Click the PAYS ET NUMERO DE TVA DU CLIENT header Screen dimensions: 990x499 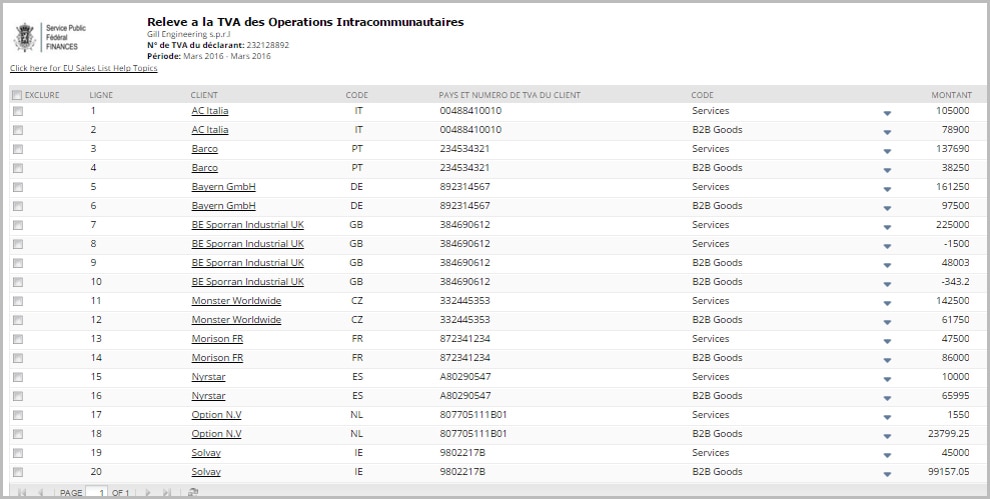510,95
